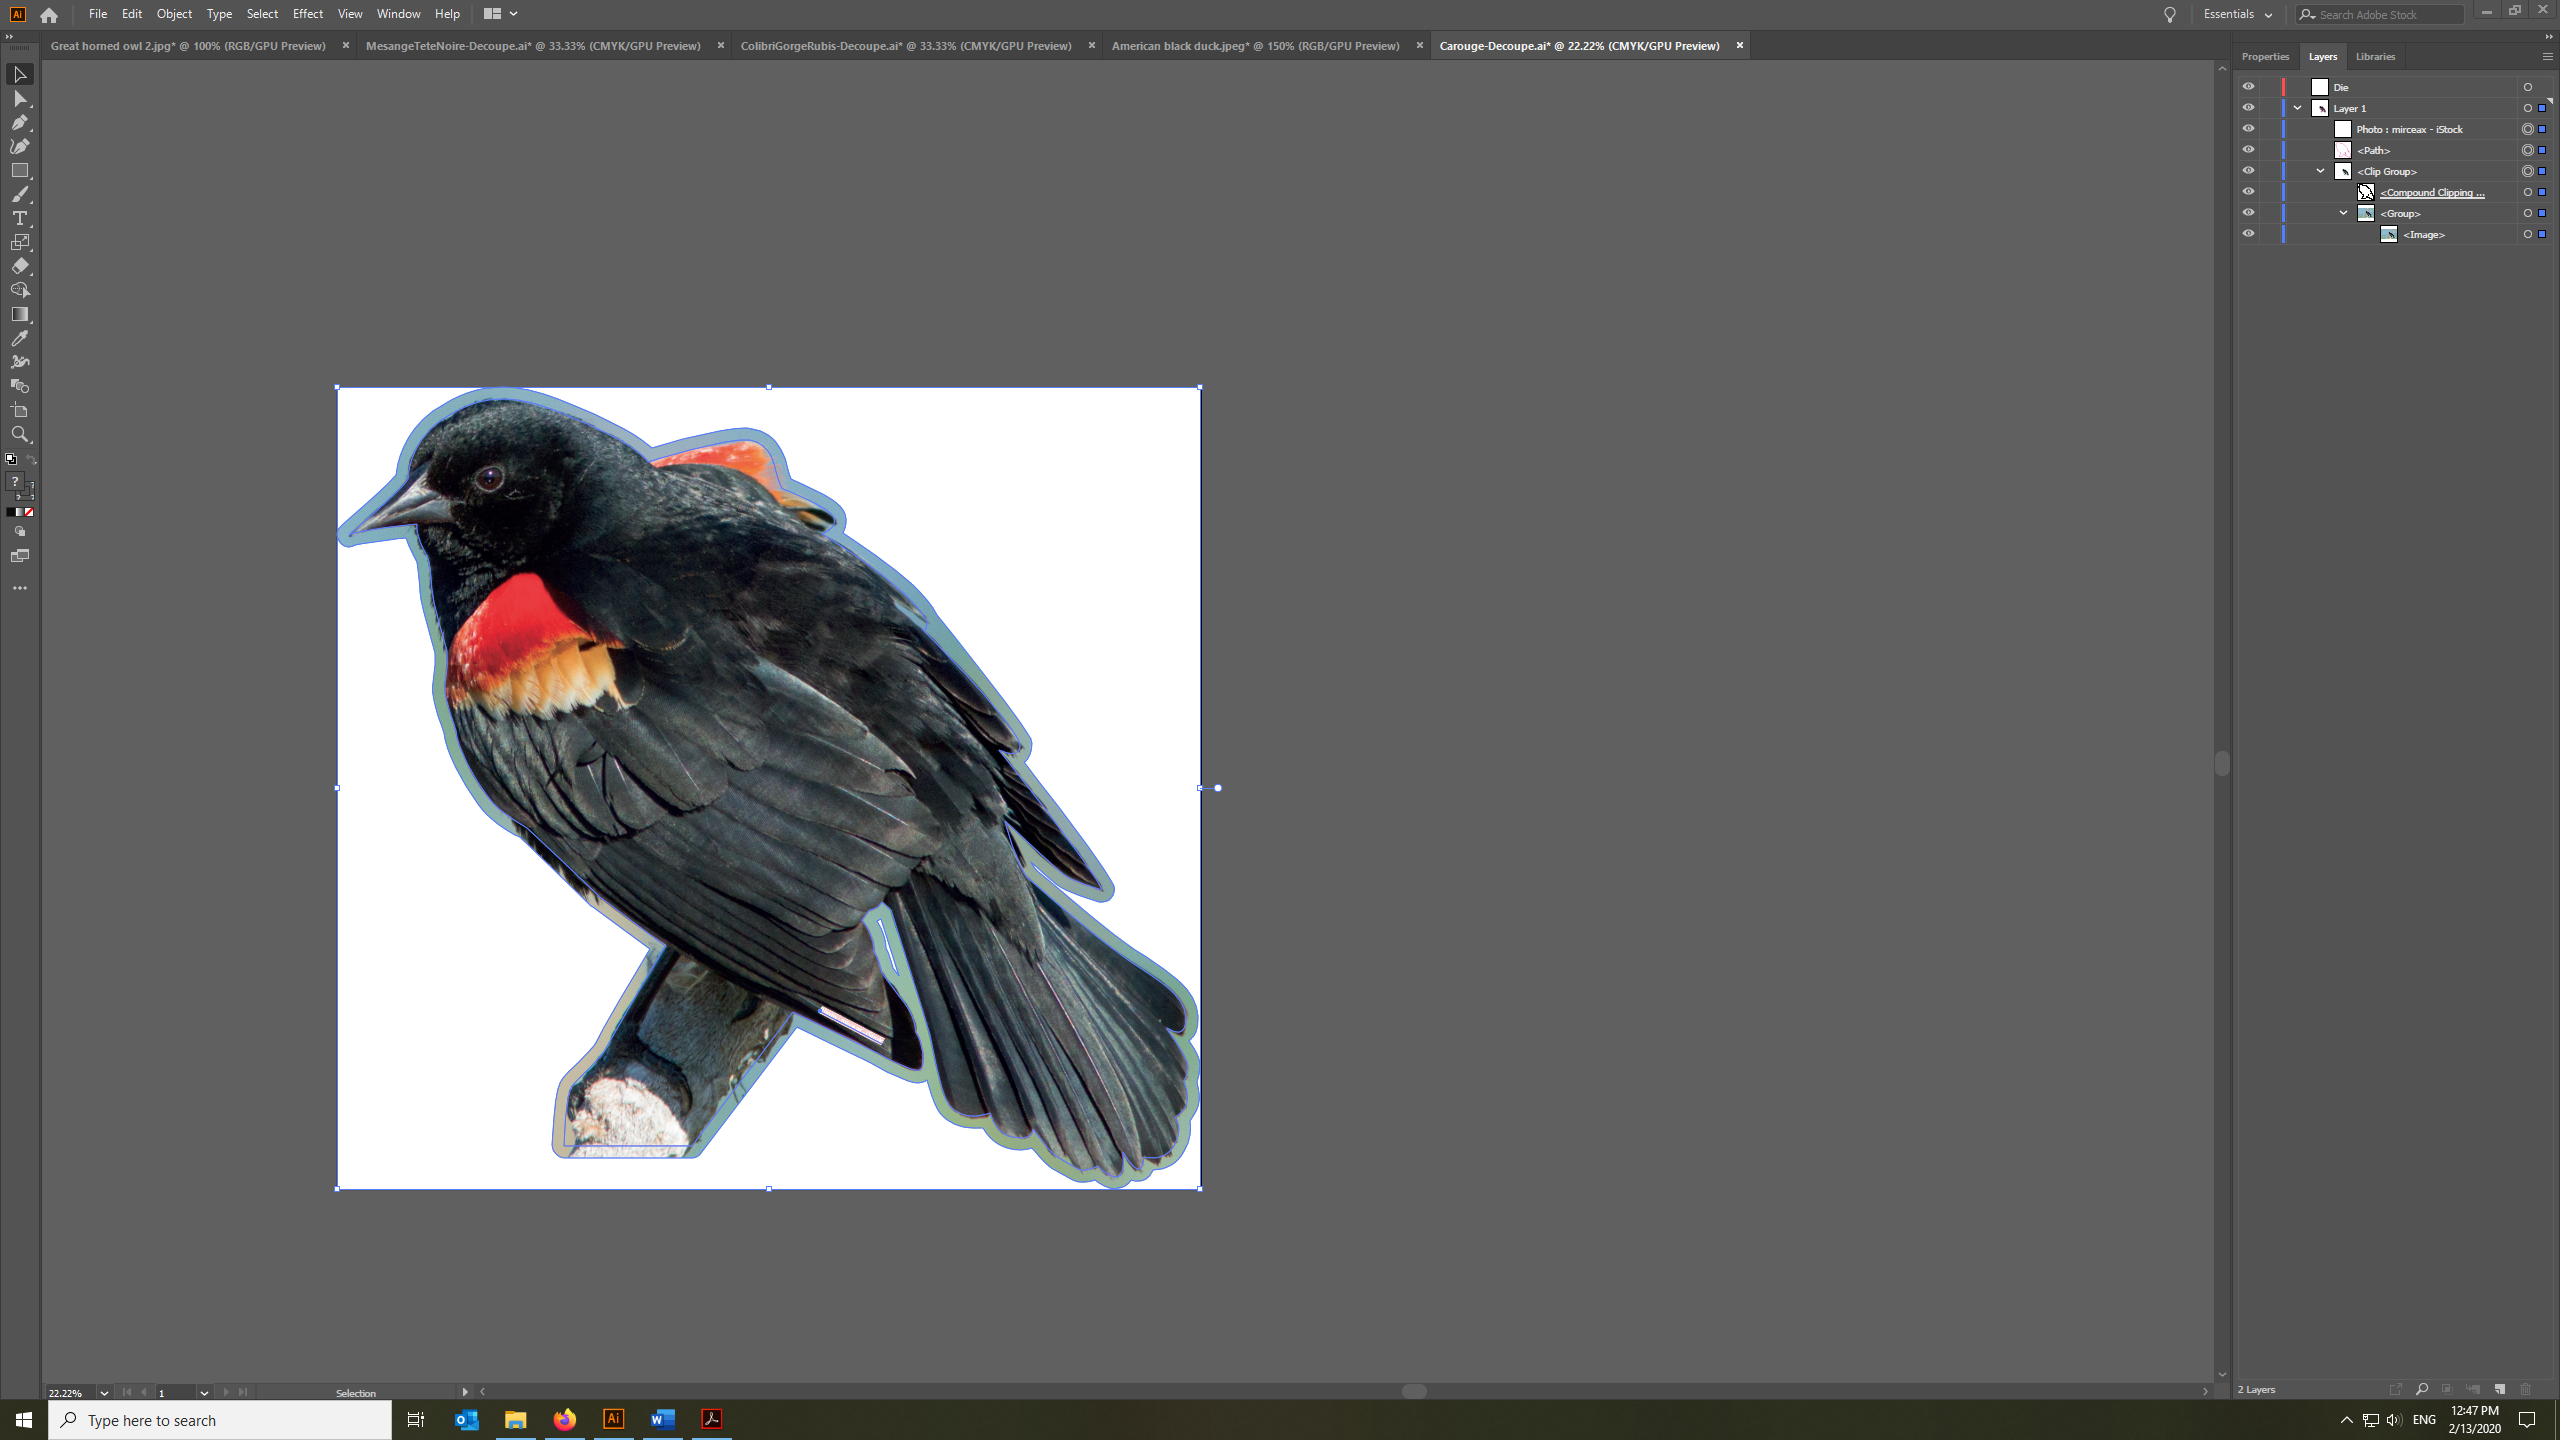Hide the Die layer

point(2248,87)
